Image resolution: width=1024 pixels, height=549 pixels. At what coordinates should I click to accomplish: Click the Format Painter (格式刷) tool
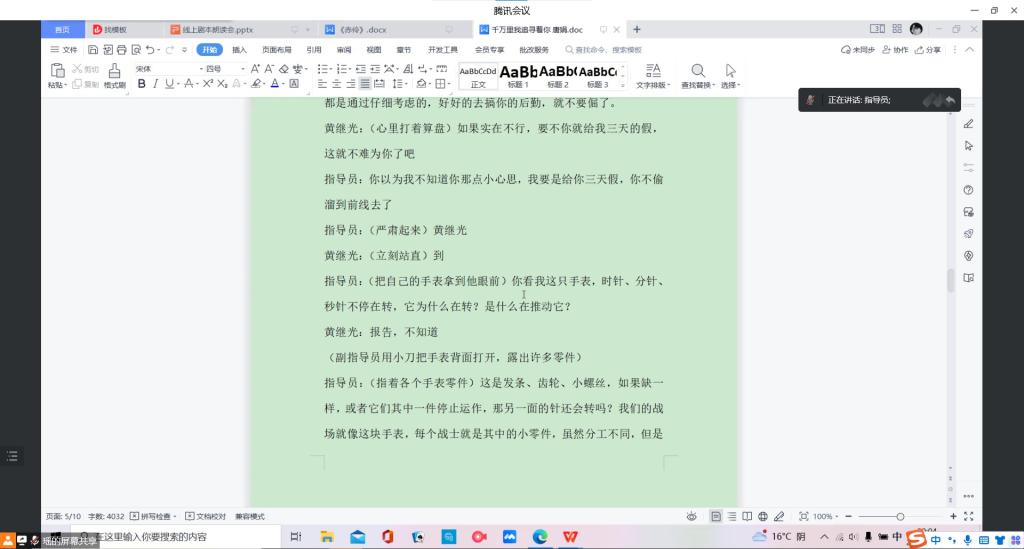(114, 76)
